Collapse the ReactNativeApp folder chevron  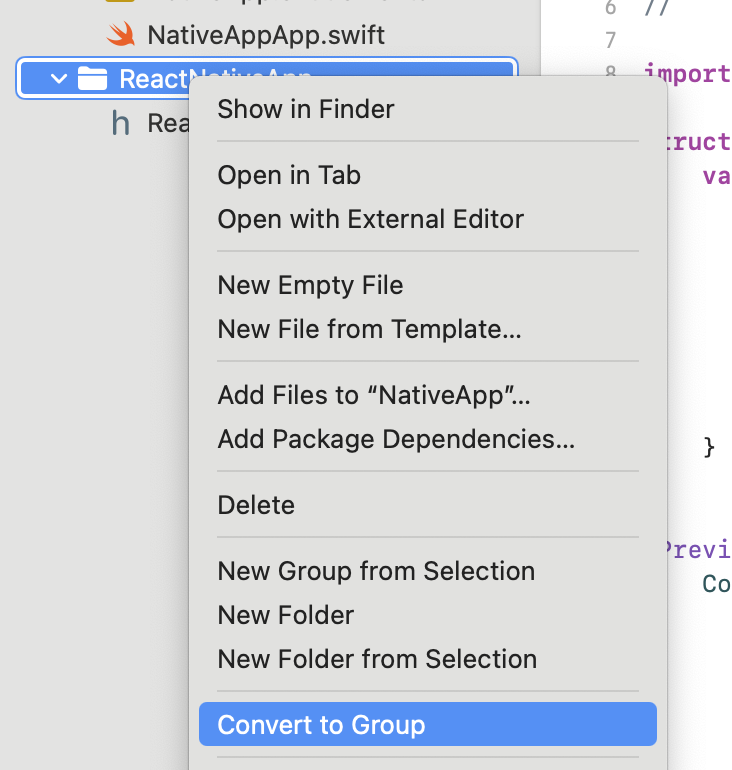tap(58, 79)
